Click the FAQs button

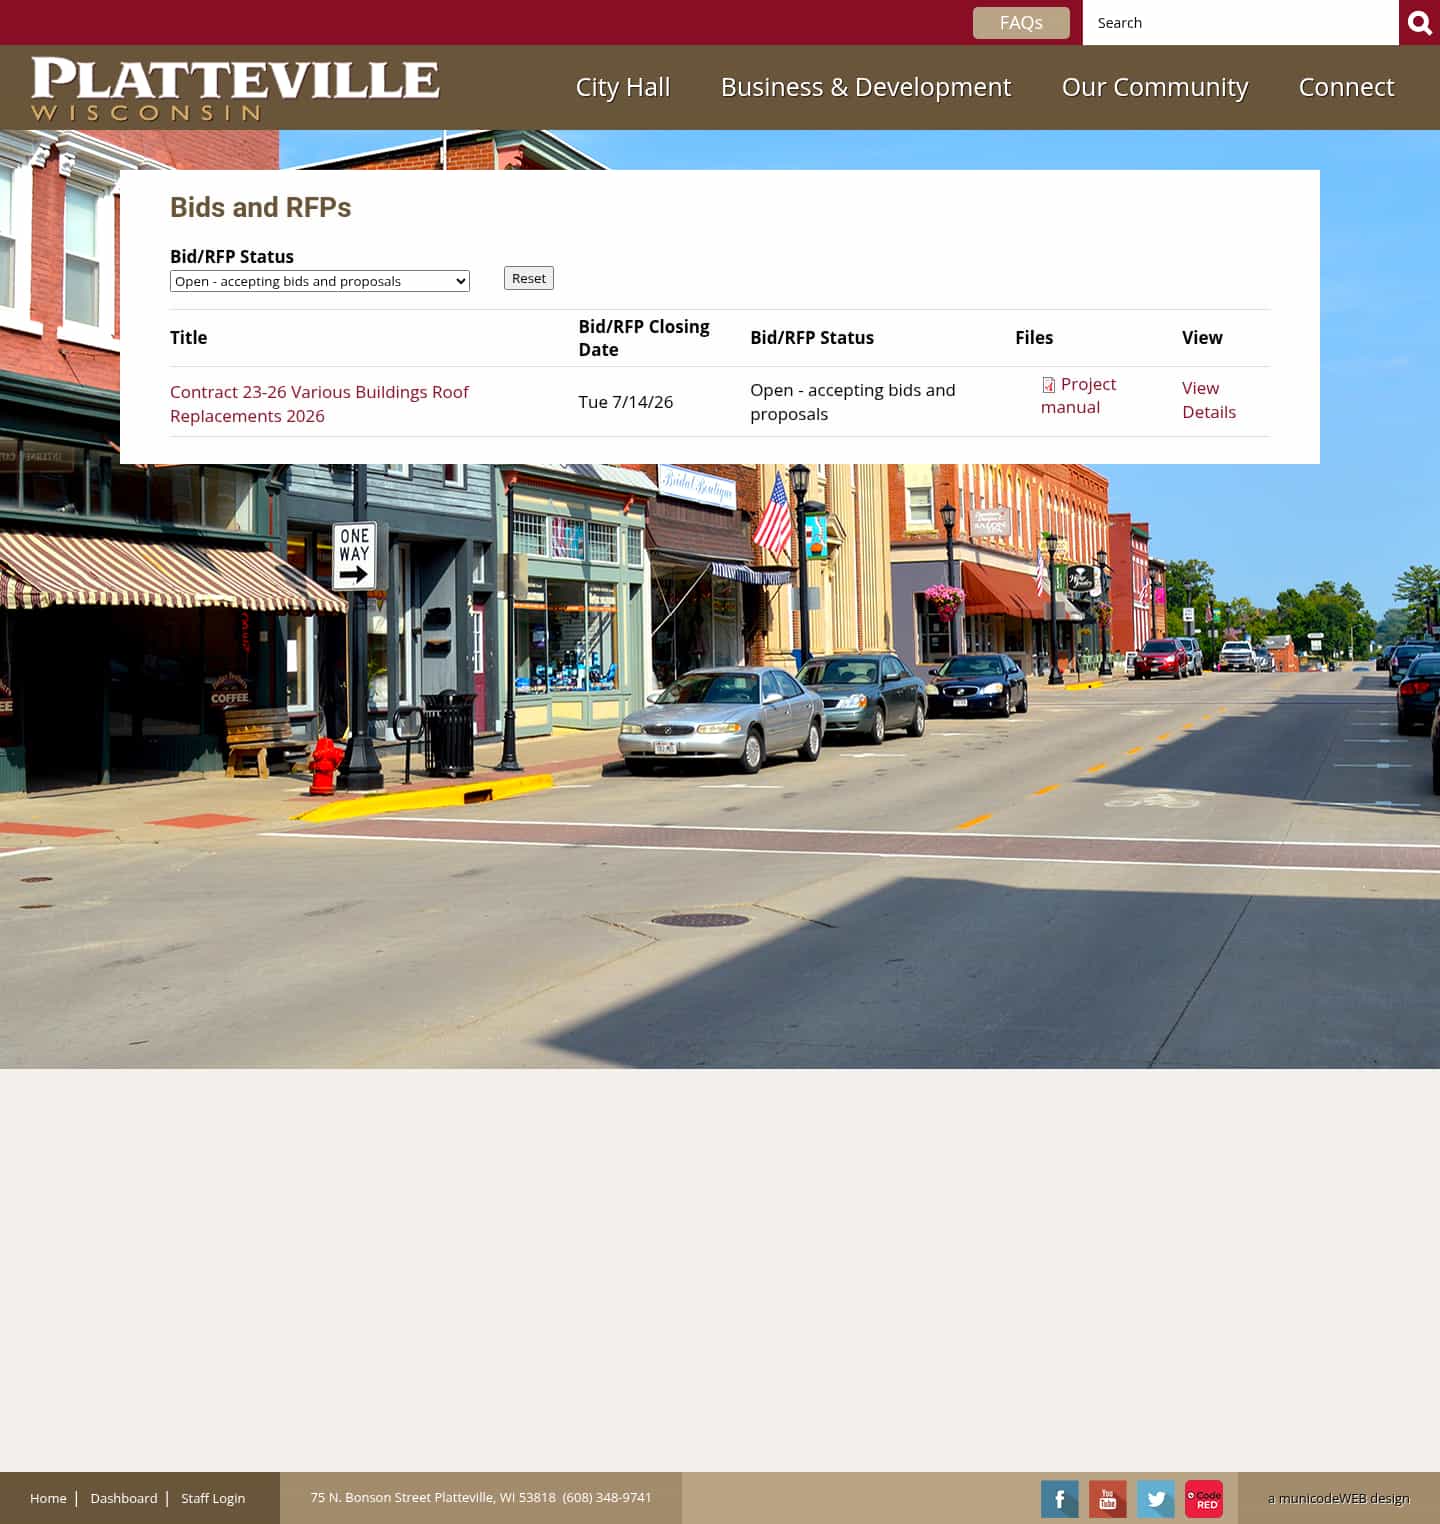pos(1021,23)
